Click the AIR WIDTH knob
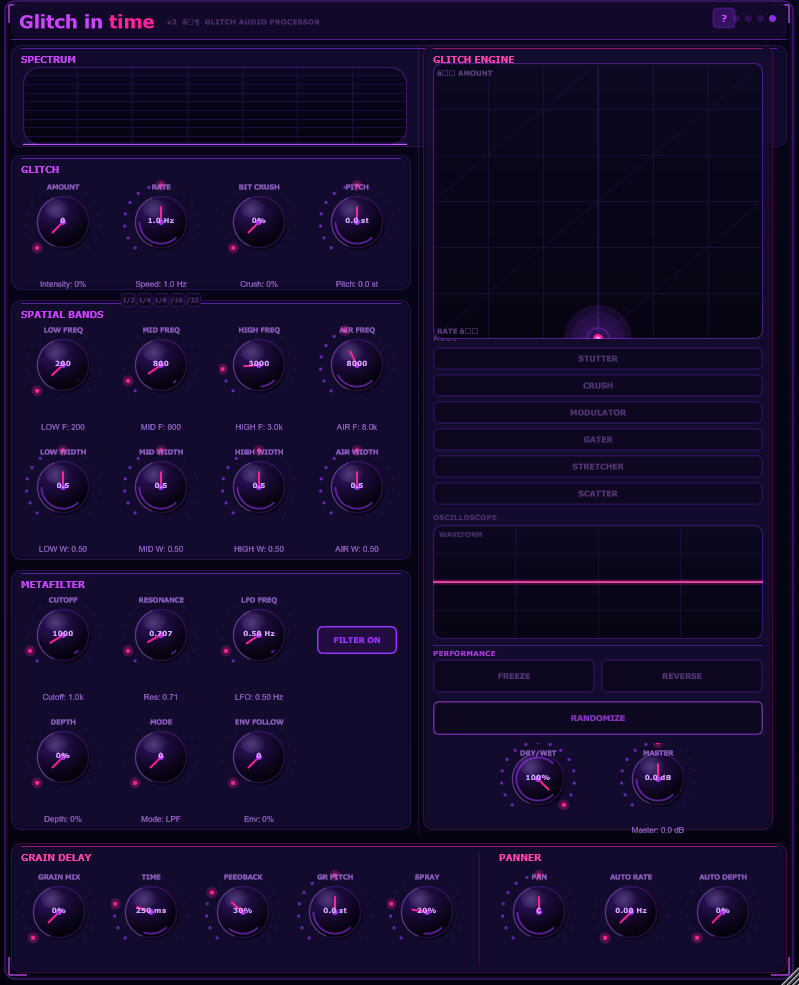 (357, 486)
